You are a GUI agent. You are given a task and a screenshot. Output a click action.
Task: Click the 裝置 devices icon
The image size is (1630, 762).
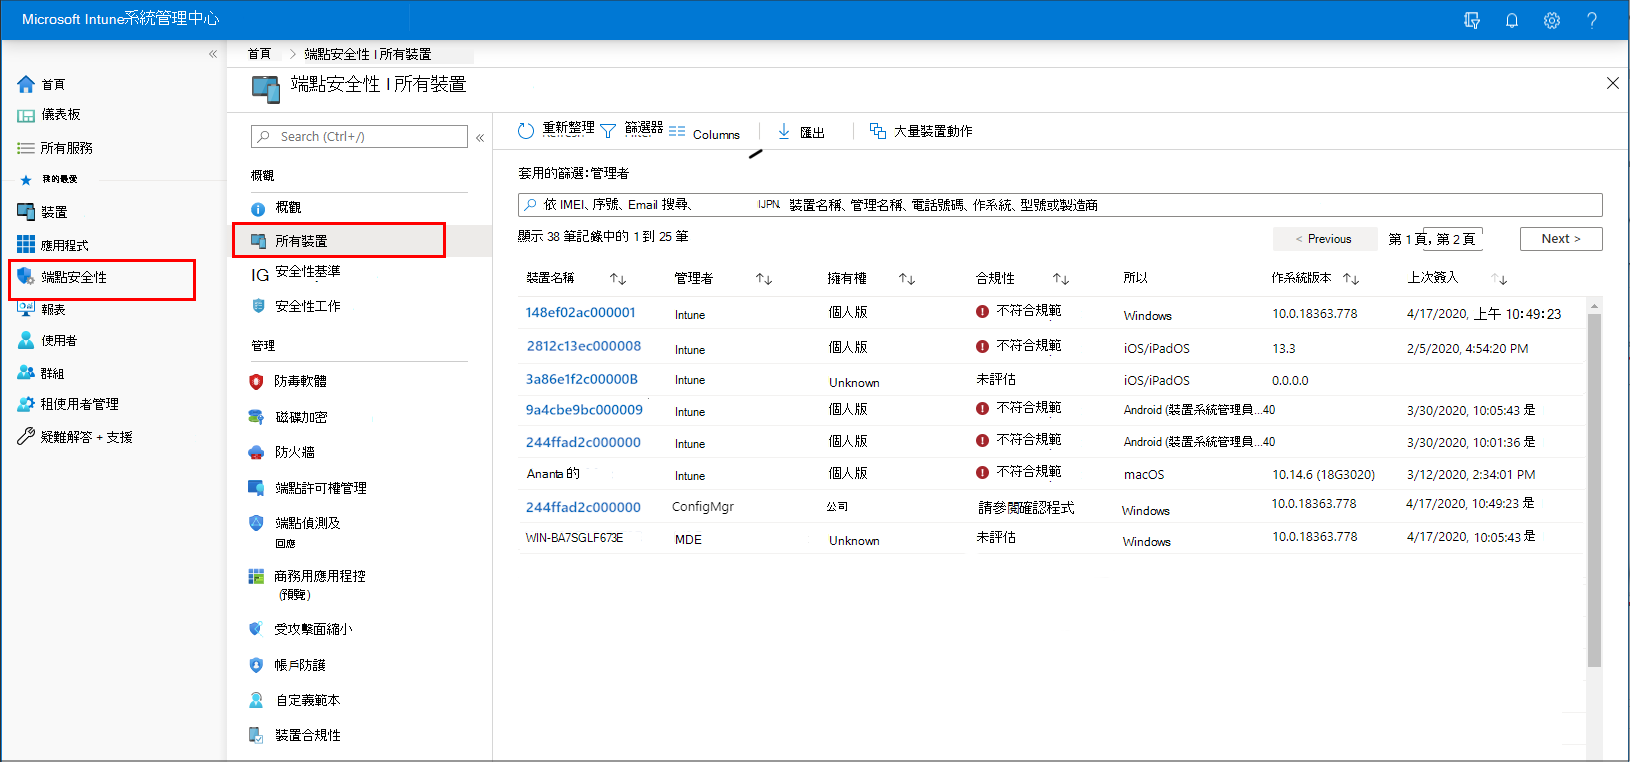click(x=26, y=212)
